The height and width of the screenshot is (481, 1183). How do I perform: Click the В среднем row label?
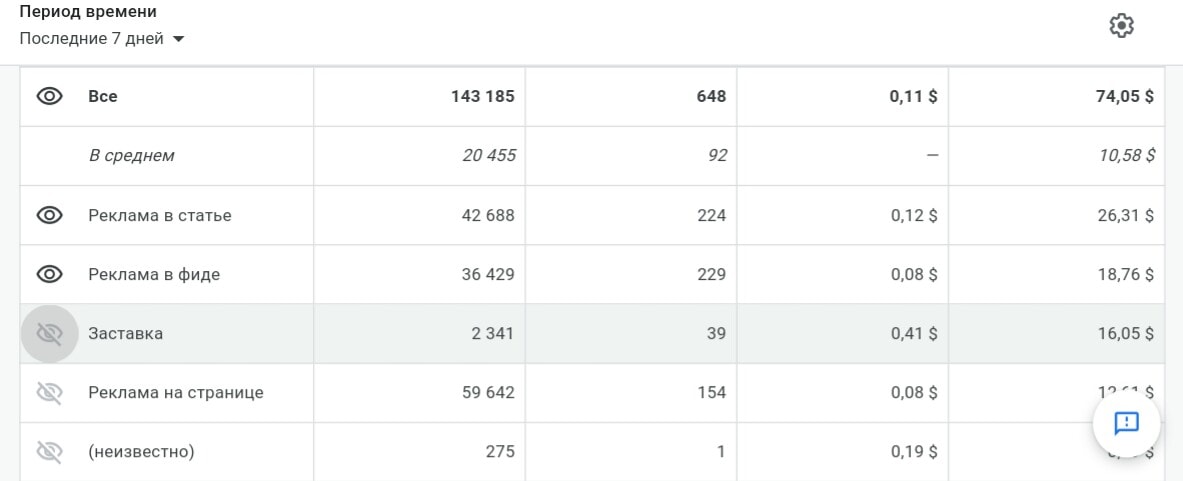tap(131, 155)
